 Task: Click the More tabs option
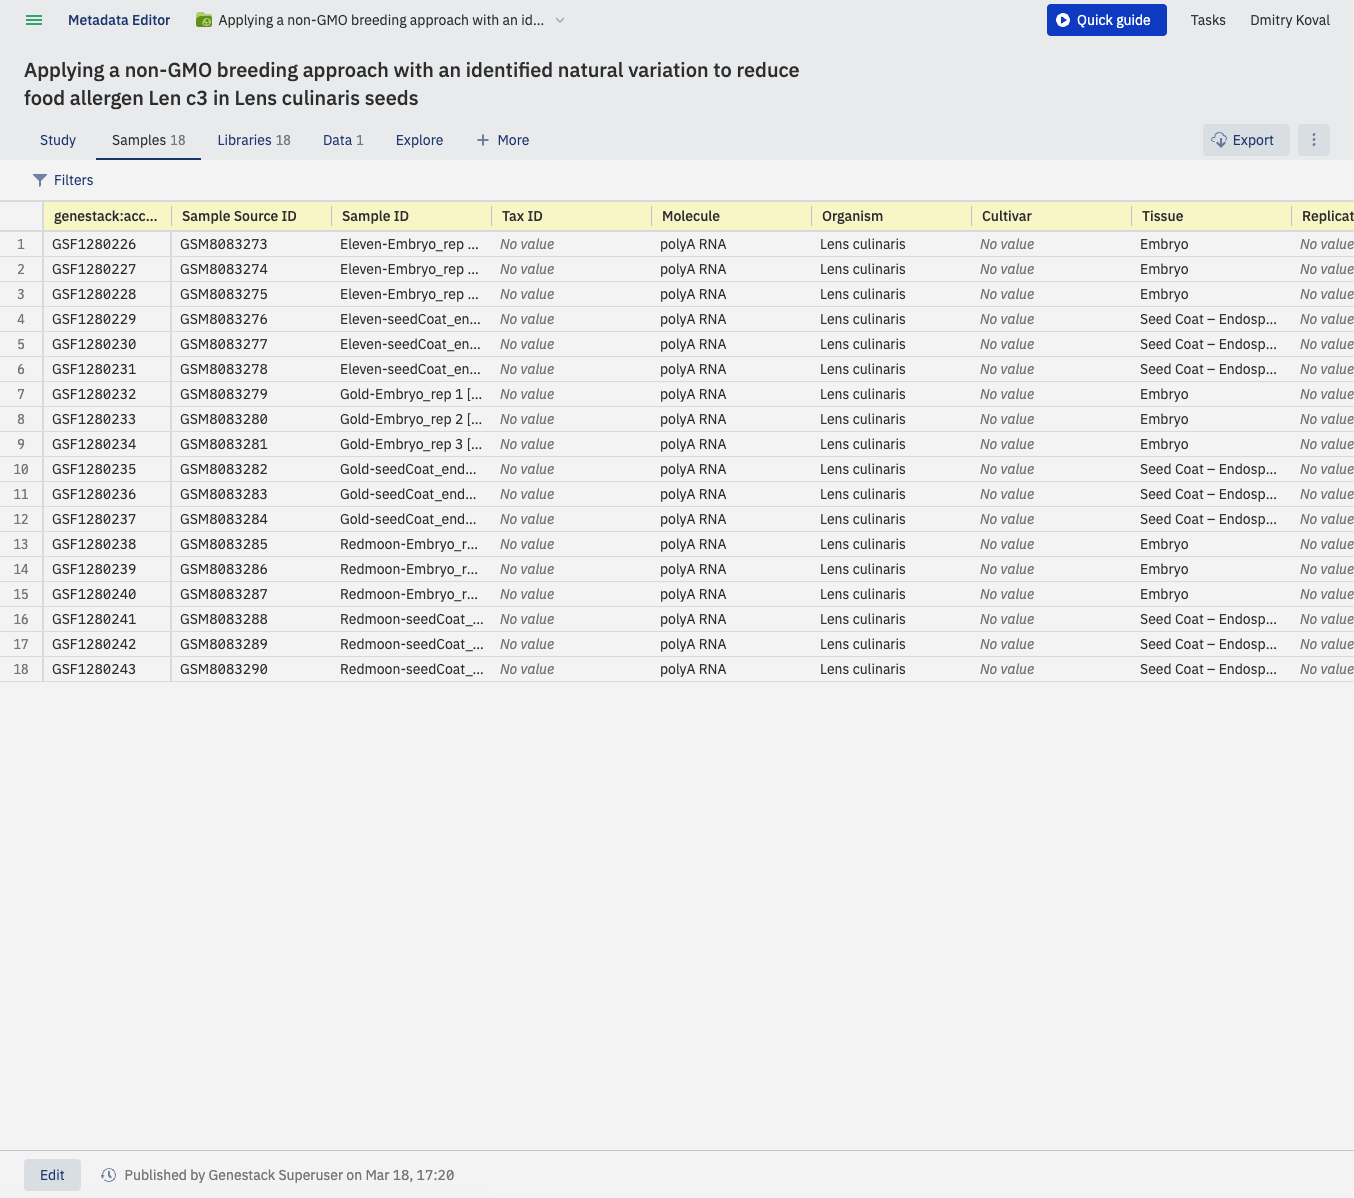(503, 140)
